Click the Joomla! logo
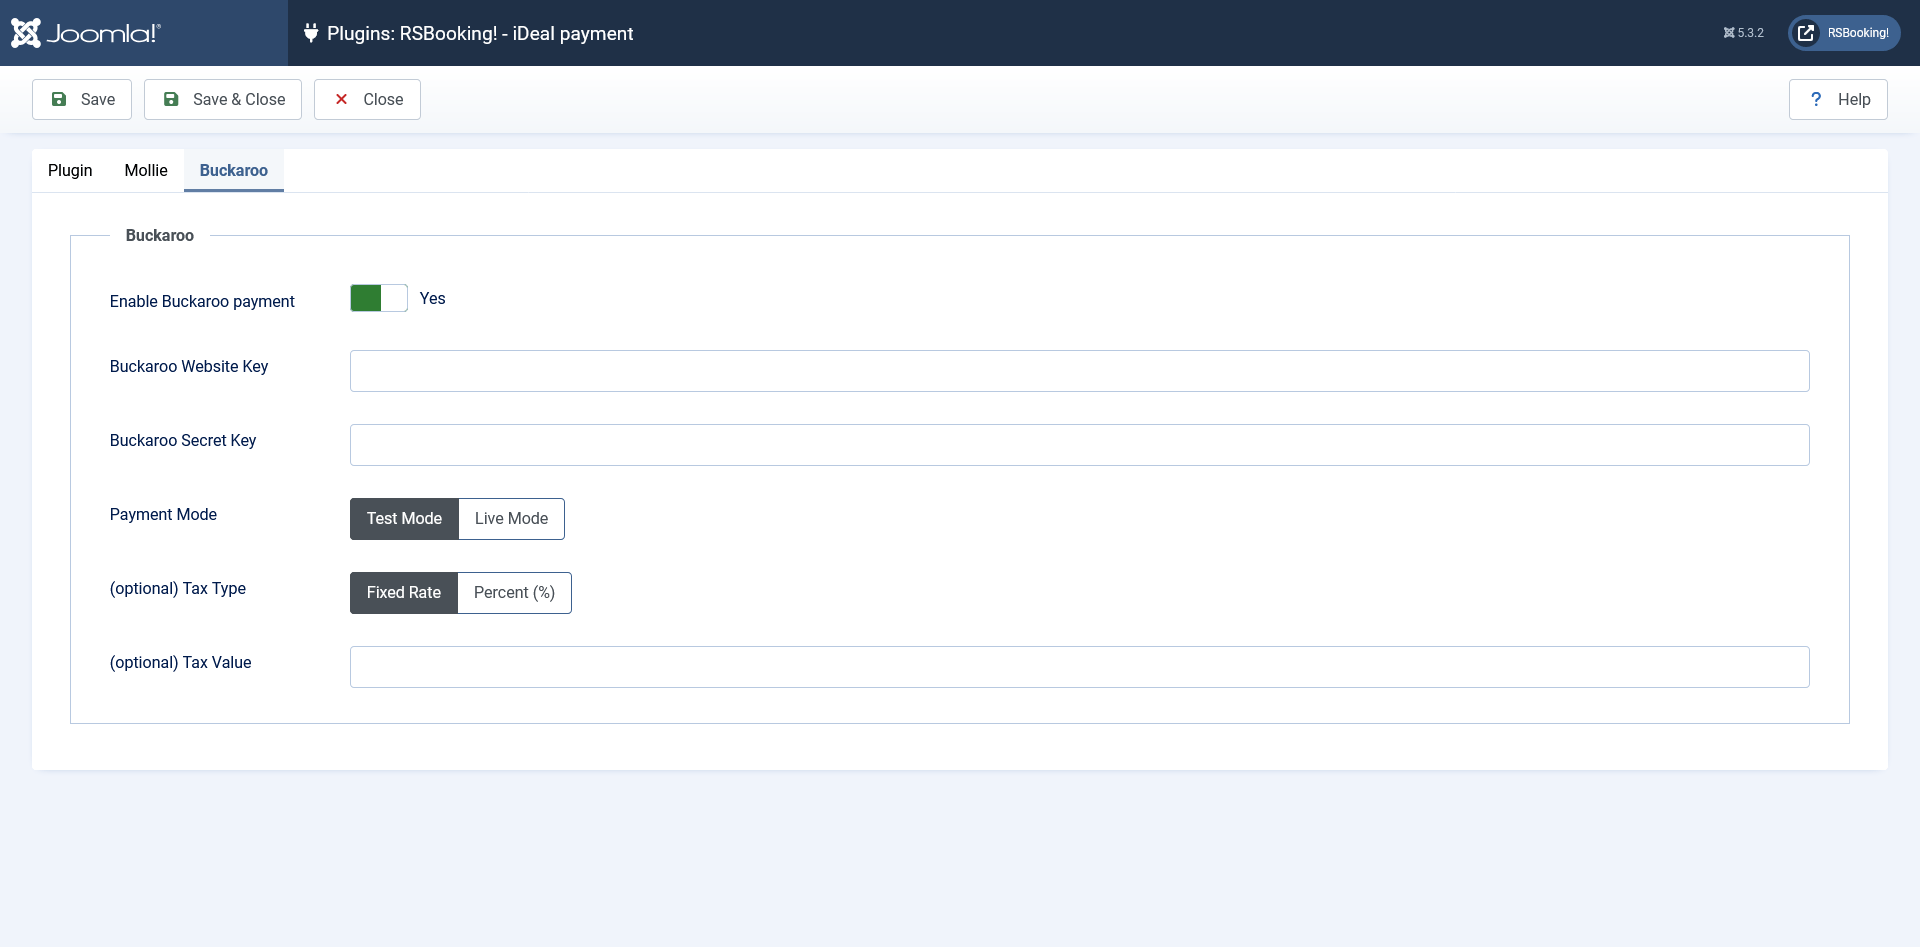 tap(86, 33)
